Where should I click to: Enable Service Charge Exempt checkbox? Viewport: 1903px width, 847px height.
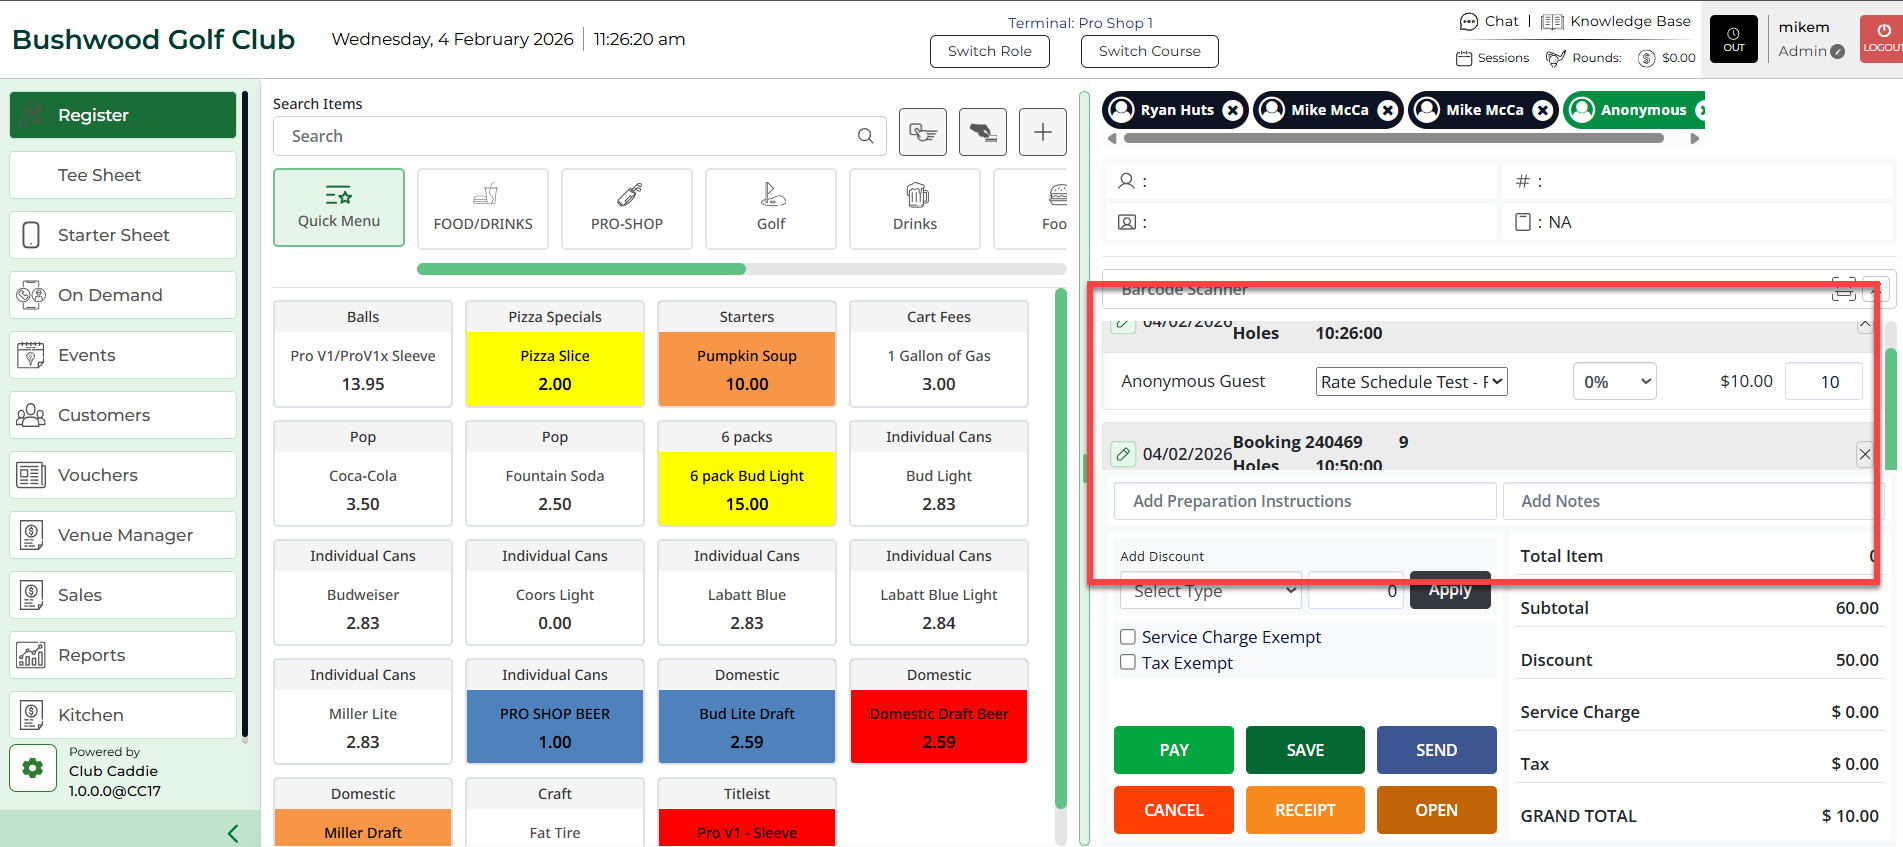pyautogui.click(x=1128, y=637)
